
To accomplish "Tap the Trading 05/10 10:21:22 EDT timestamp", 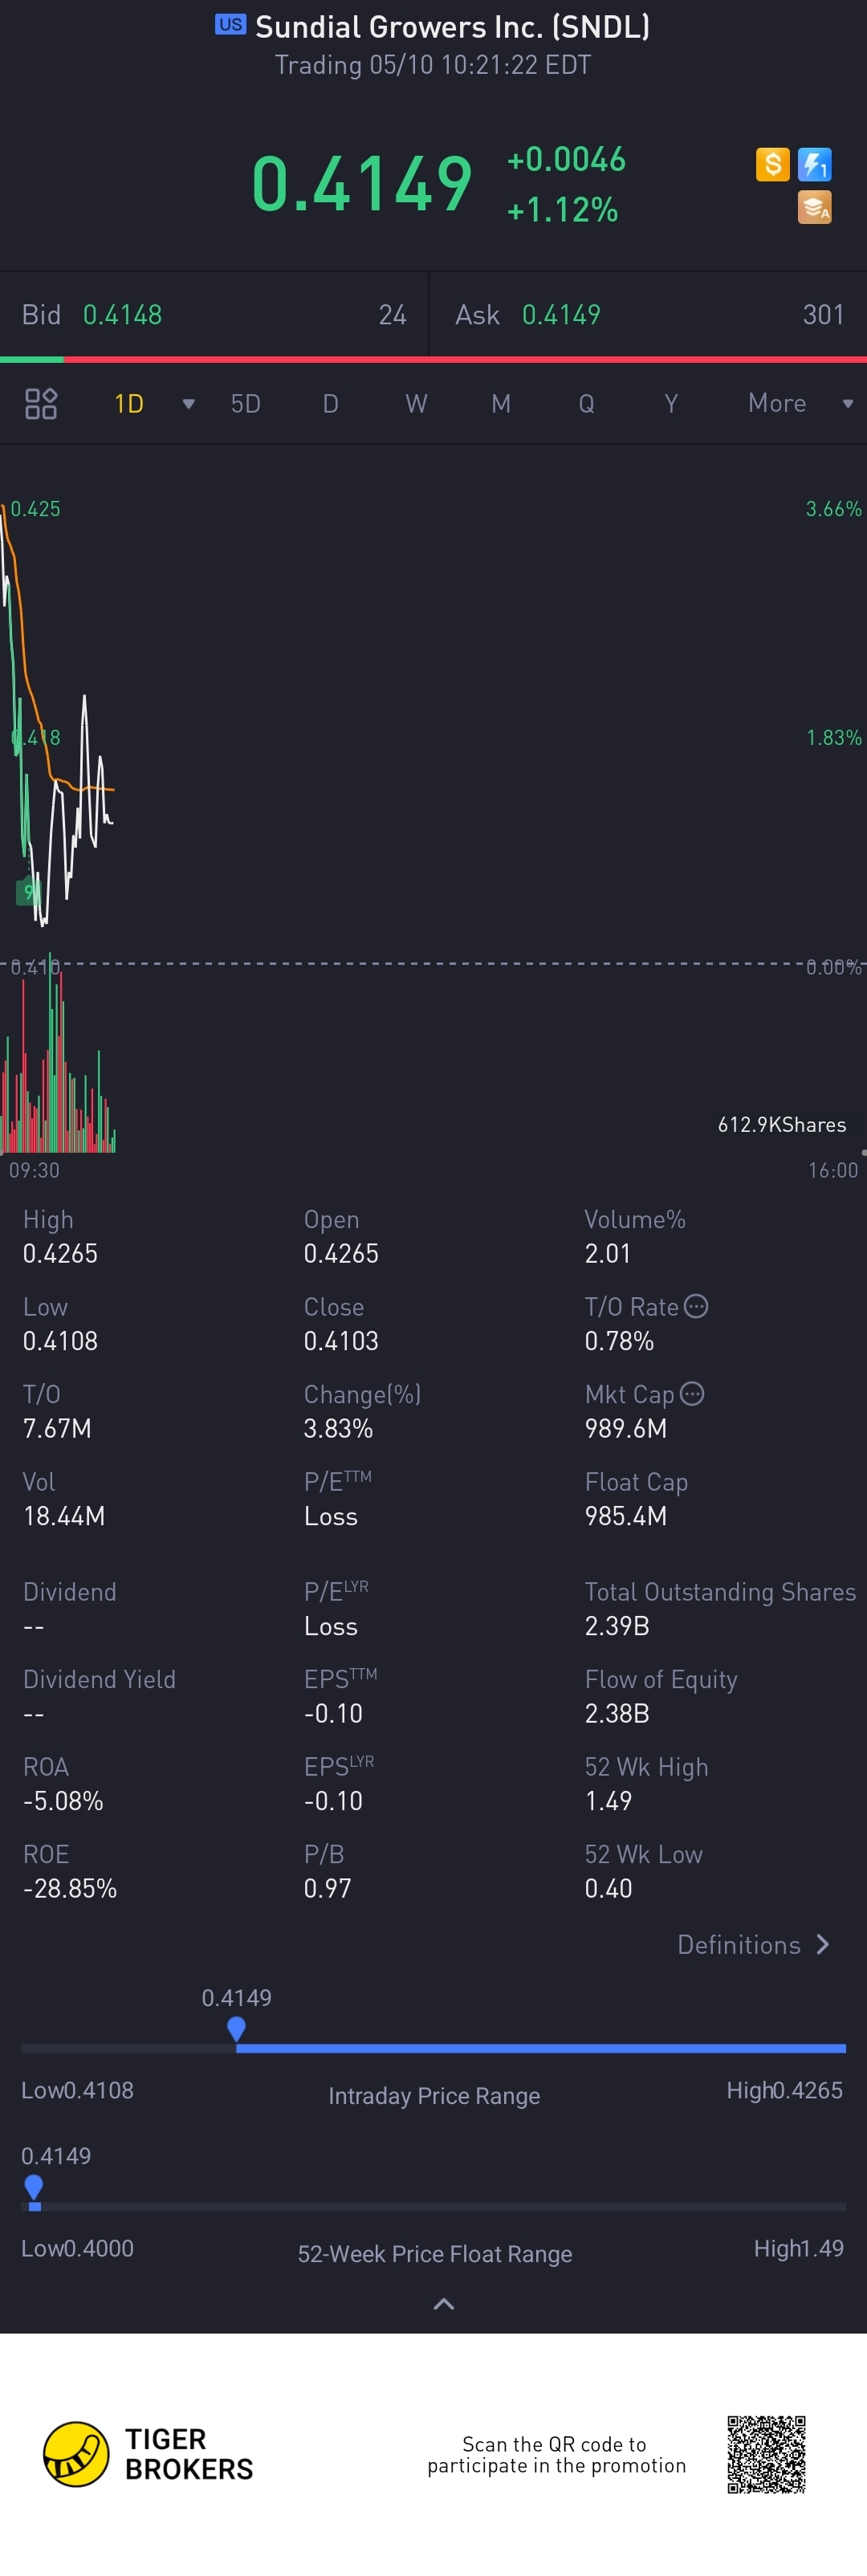I will [433, 65].
